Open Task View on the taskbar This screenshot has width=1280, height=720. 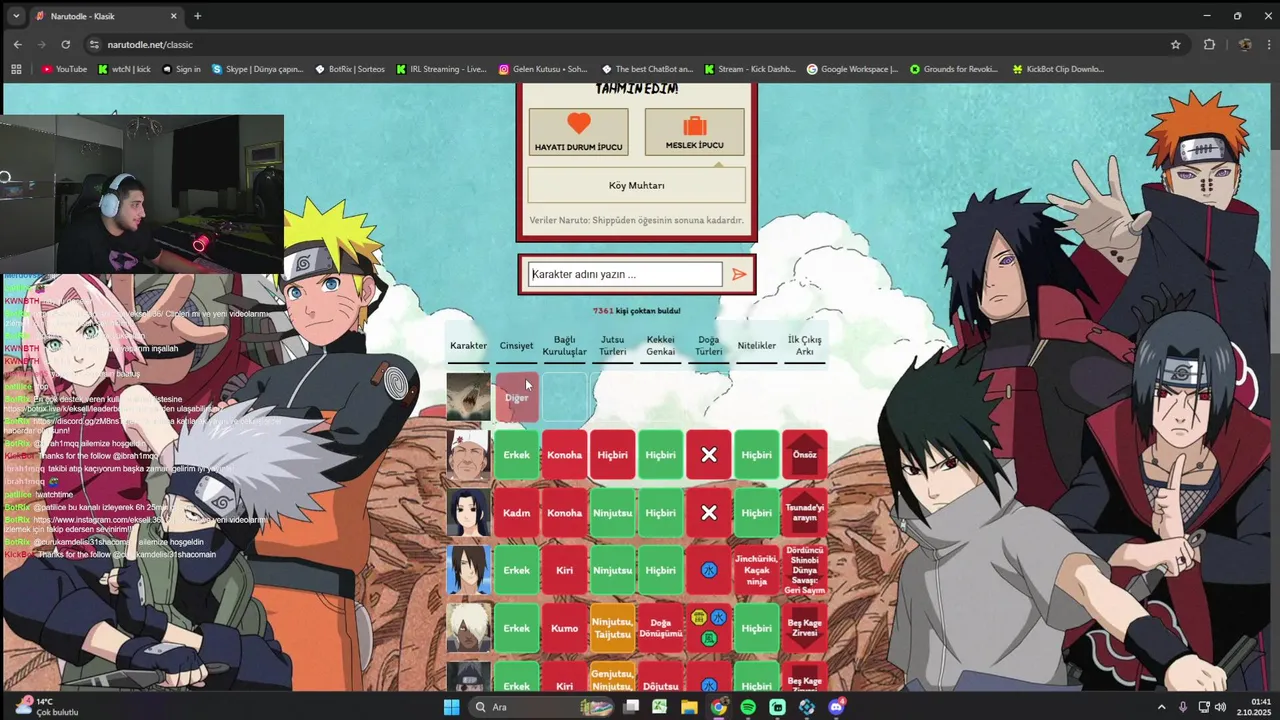[631, 707]
